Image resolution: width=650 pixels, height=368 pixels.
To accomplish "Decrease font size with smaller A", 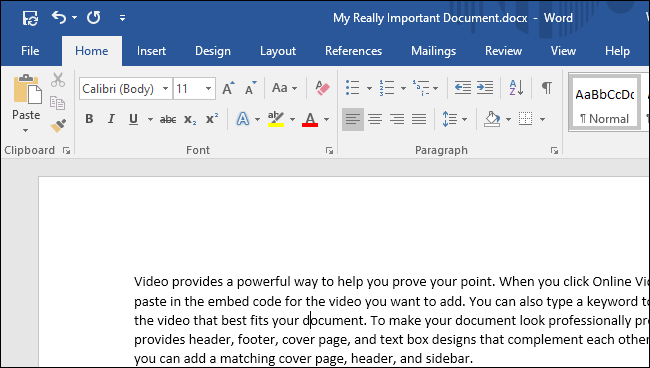I will (x=250, y=88).
